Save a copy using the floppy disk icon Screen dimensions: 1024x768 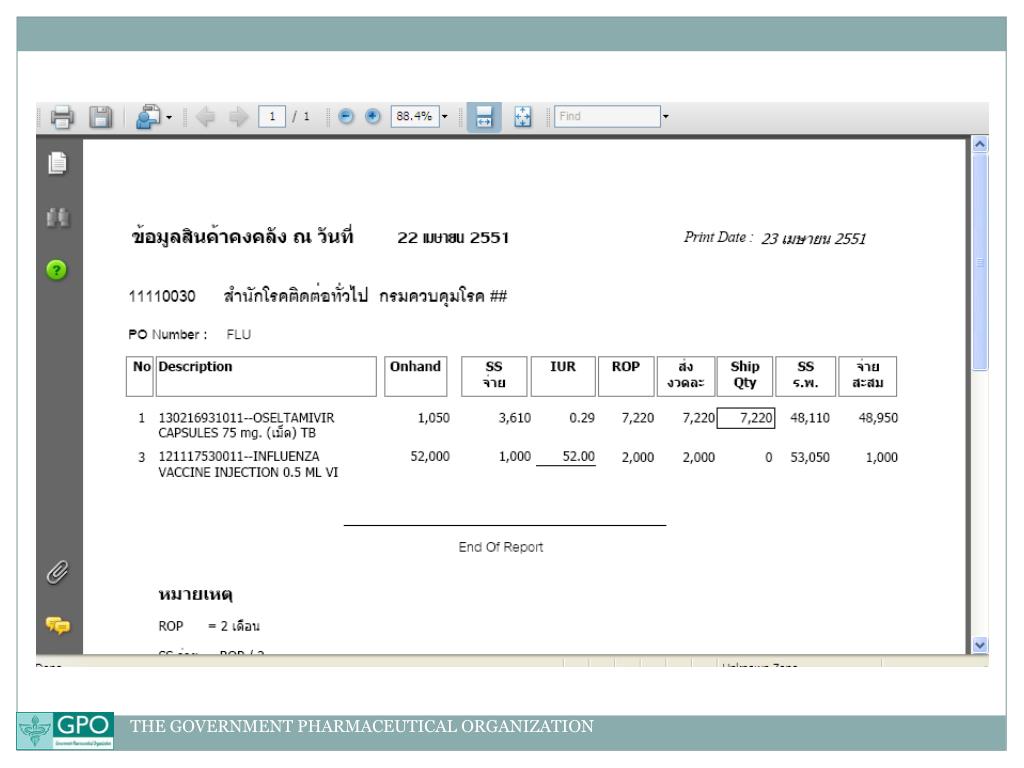[101, 117]
